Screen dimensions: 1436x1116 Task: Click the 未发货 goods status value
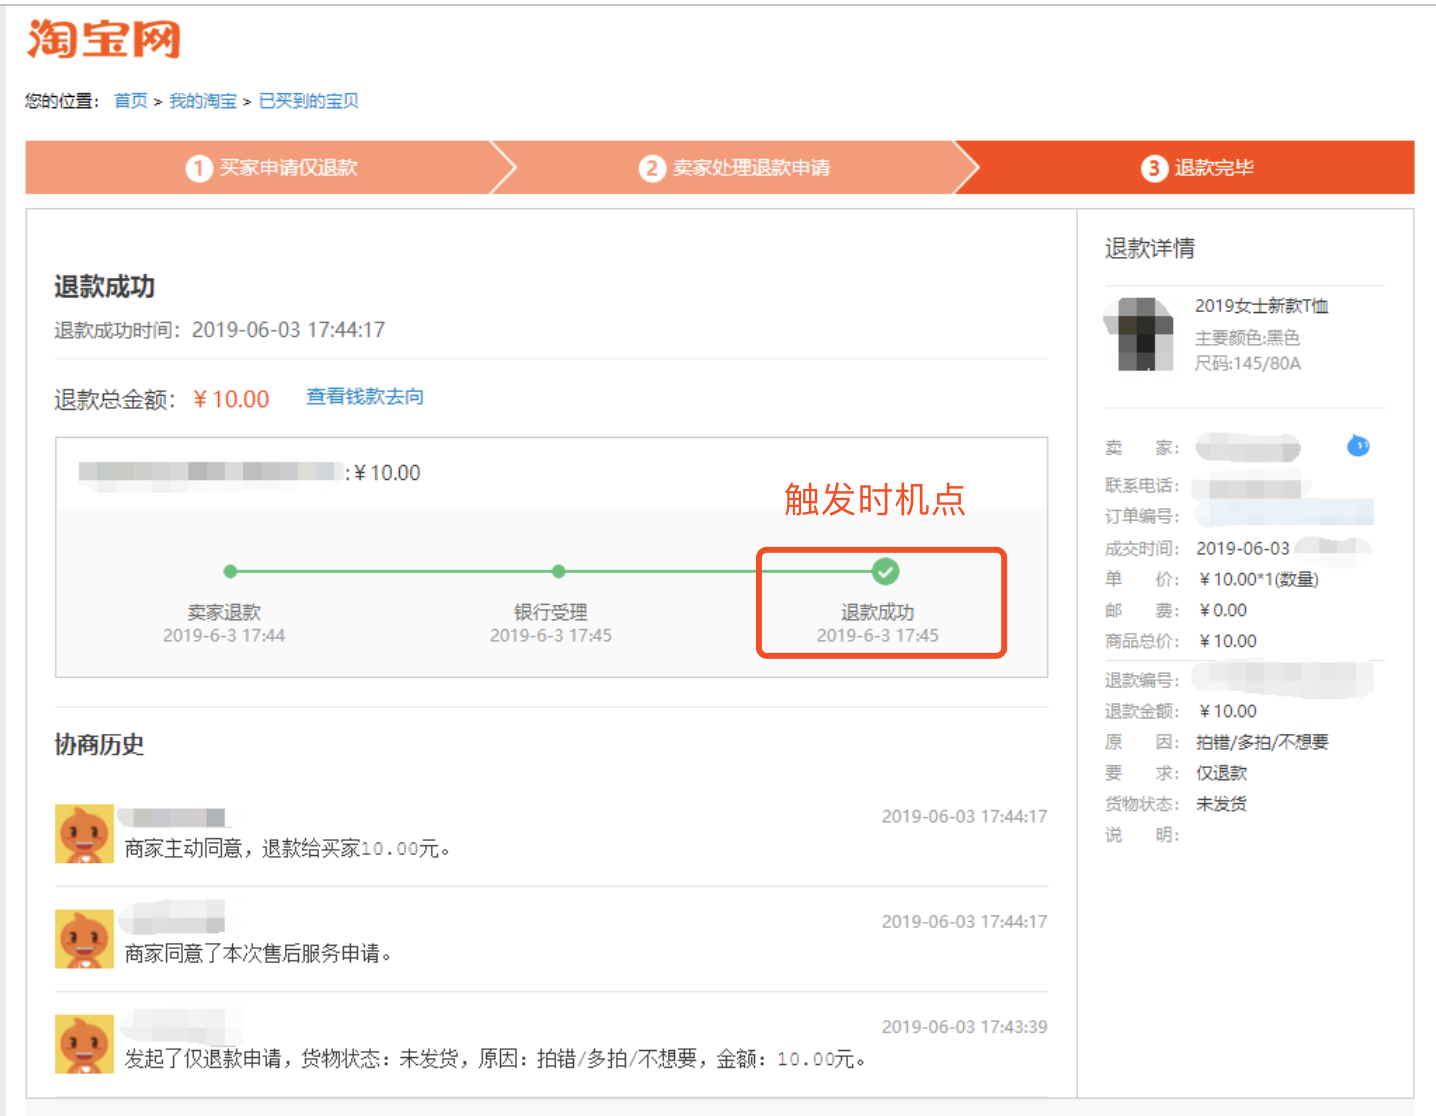1222,804
